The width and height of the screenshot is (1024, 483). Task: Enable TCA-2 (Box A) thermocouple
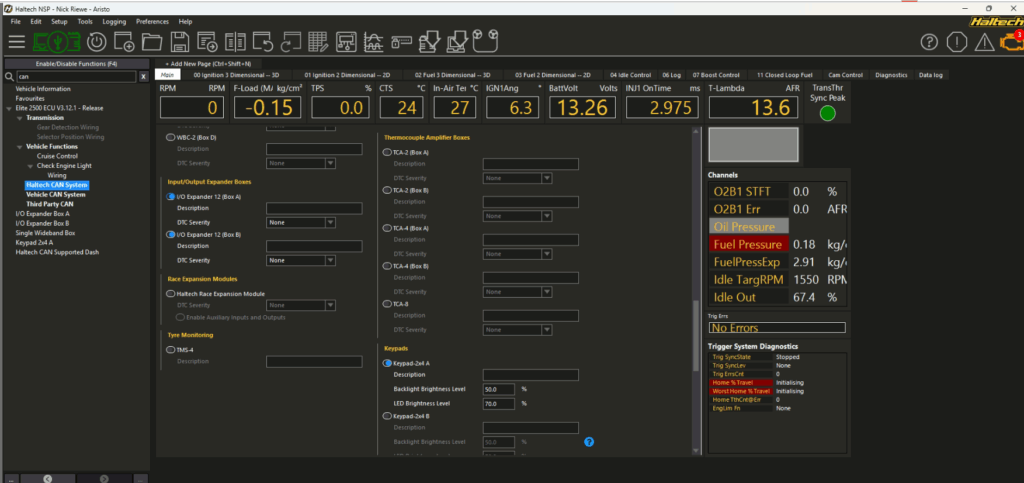pos(387,152)
